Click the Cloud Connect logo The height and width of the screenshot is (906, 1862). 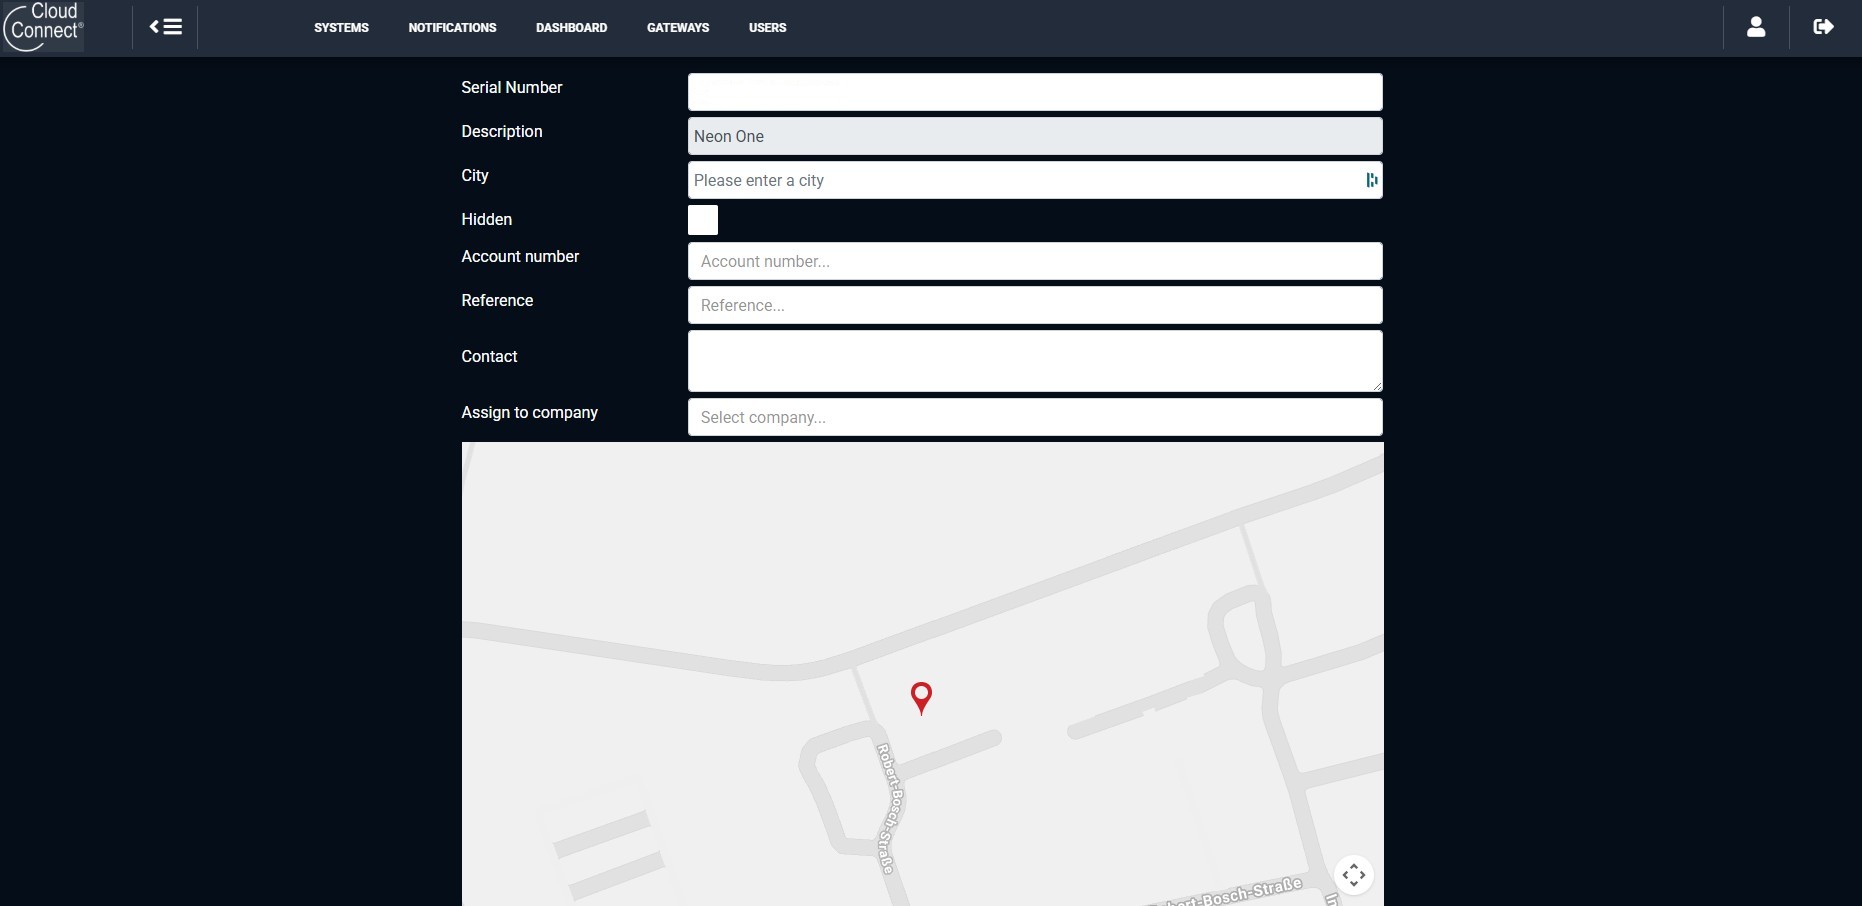[x=43, y=26]
